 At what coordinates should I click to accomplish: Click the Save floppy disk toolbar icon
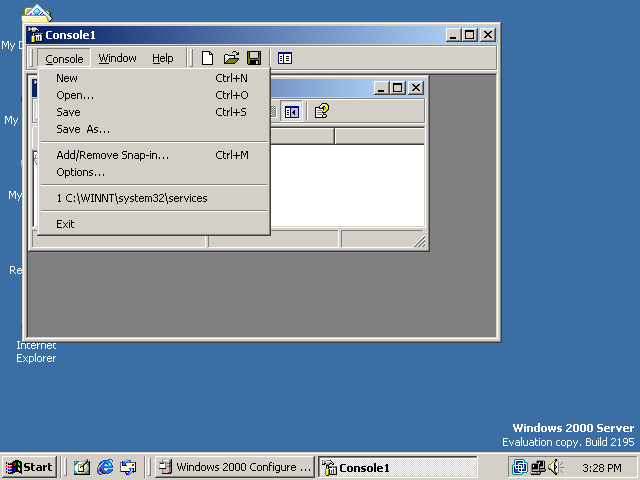tap(254, 58)
